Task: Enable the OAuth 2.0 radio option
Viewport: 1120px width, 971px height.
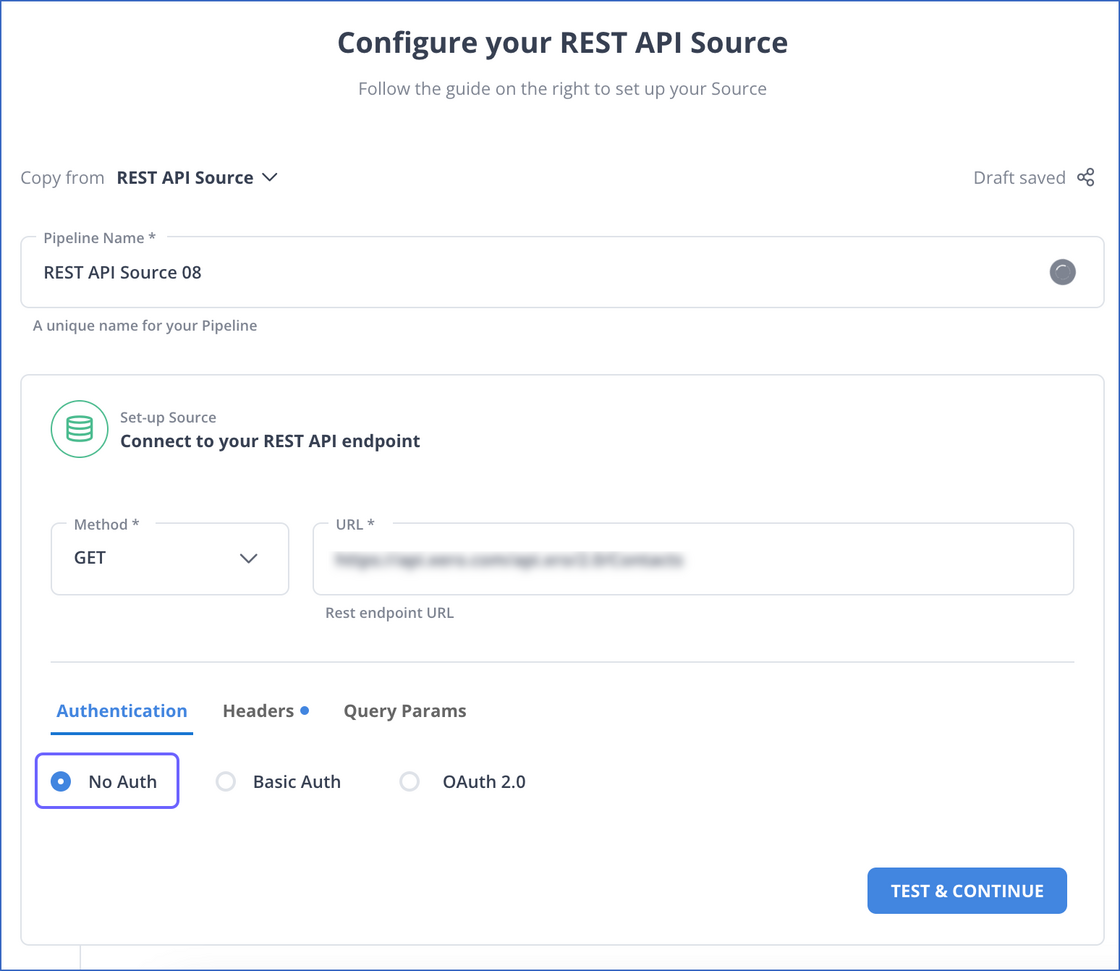Action: [x=410, y=781]
